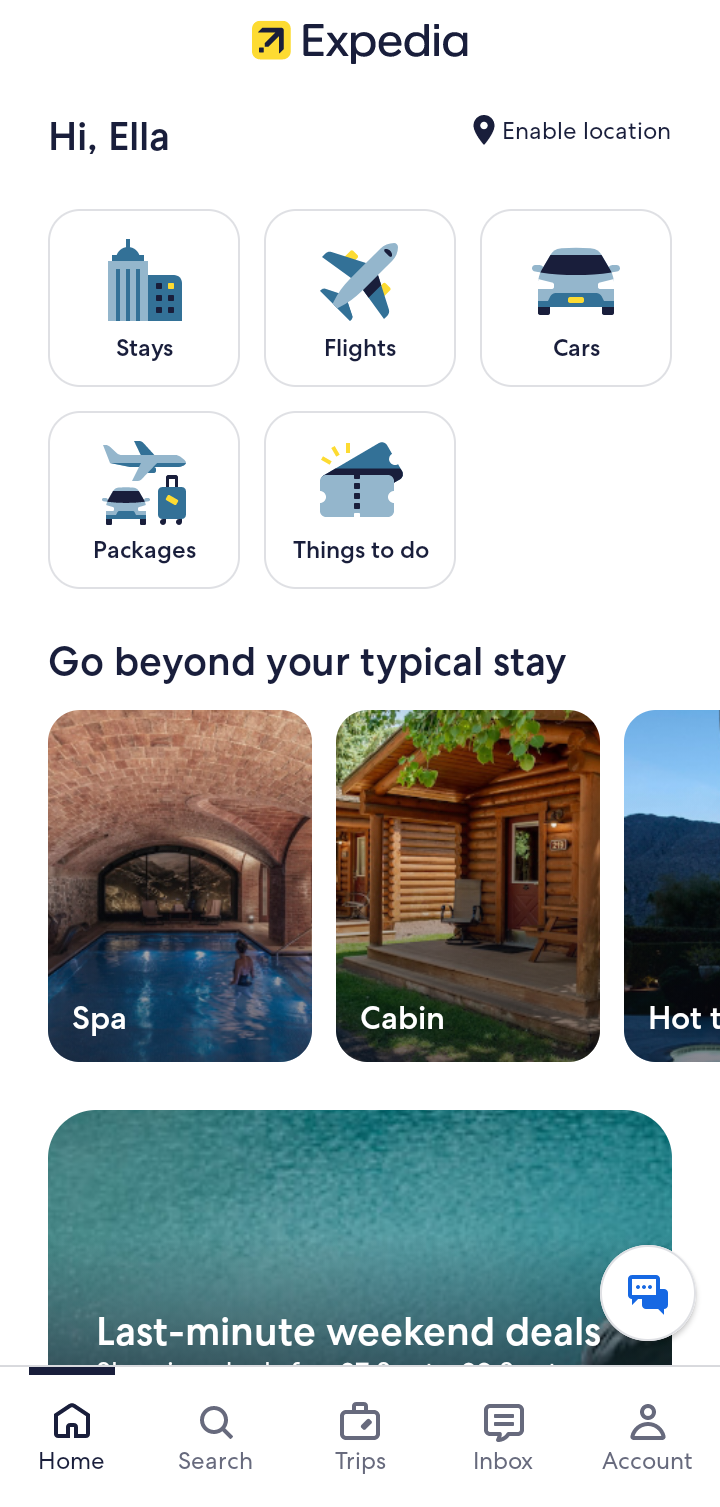The image size is (720, 1507).
Task: Go to the Account tab
Action: click(647, 1438)
